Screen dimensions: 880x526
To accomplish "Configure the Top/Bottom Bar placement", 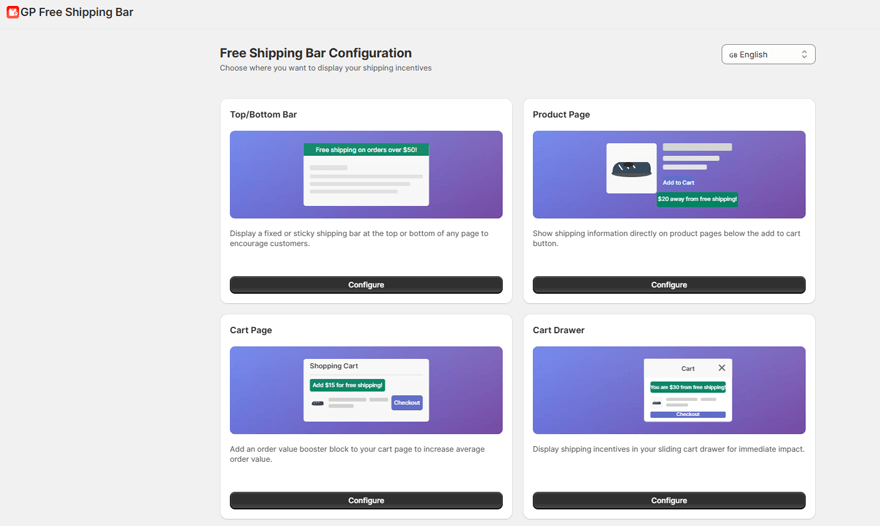I will click(366, 285).
